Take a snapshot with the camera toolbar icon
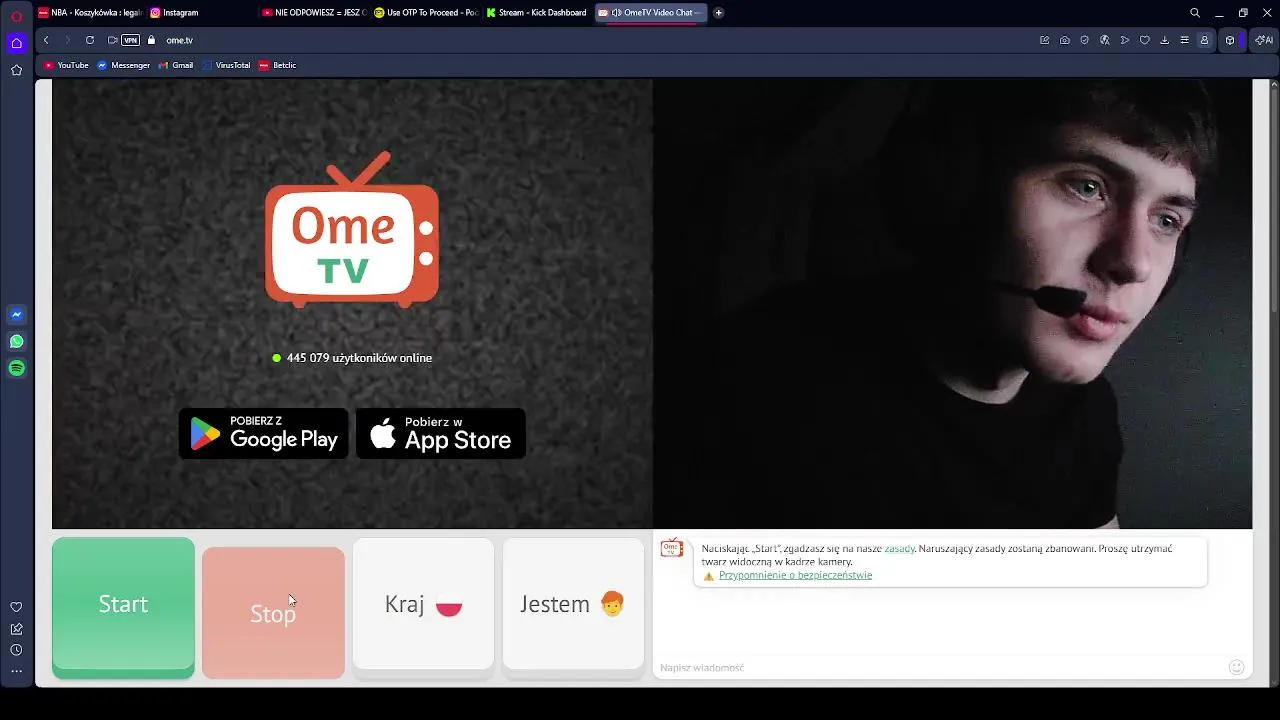This screenshot has height=720, width=1280. (1065, 40)
